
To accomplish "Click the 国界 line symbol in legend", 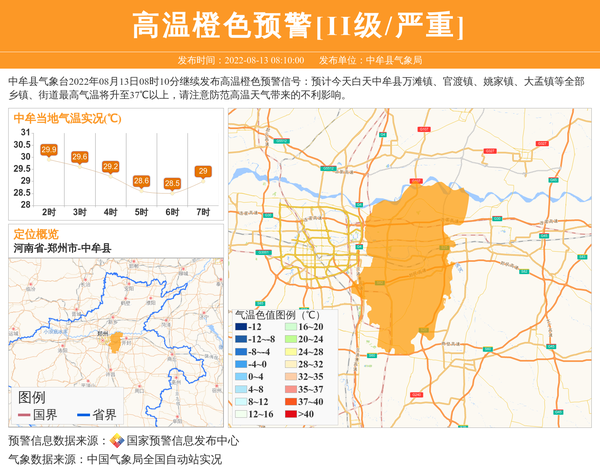I will pyautogui.click(x=24, y=415).
